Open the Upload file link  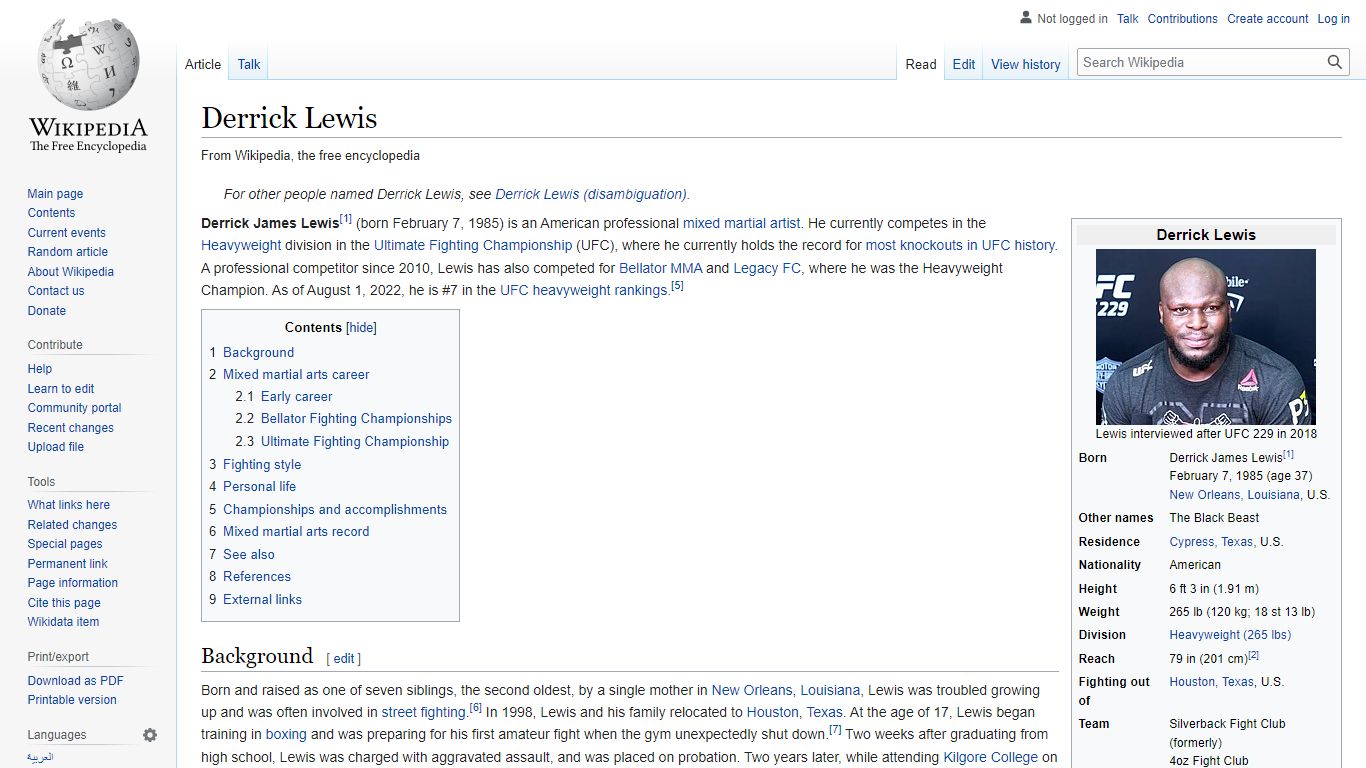click(56, 447)
